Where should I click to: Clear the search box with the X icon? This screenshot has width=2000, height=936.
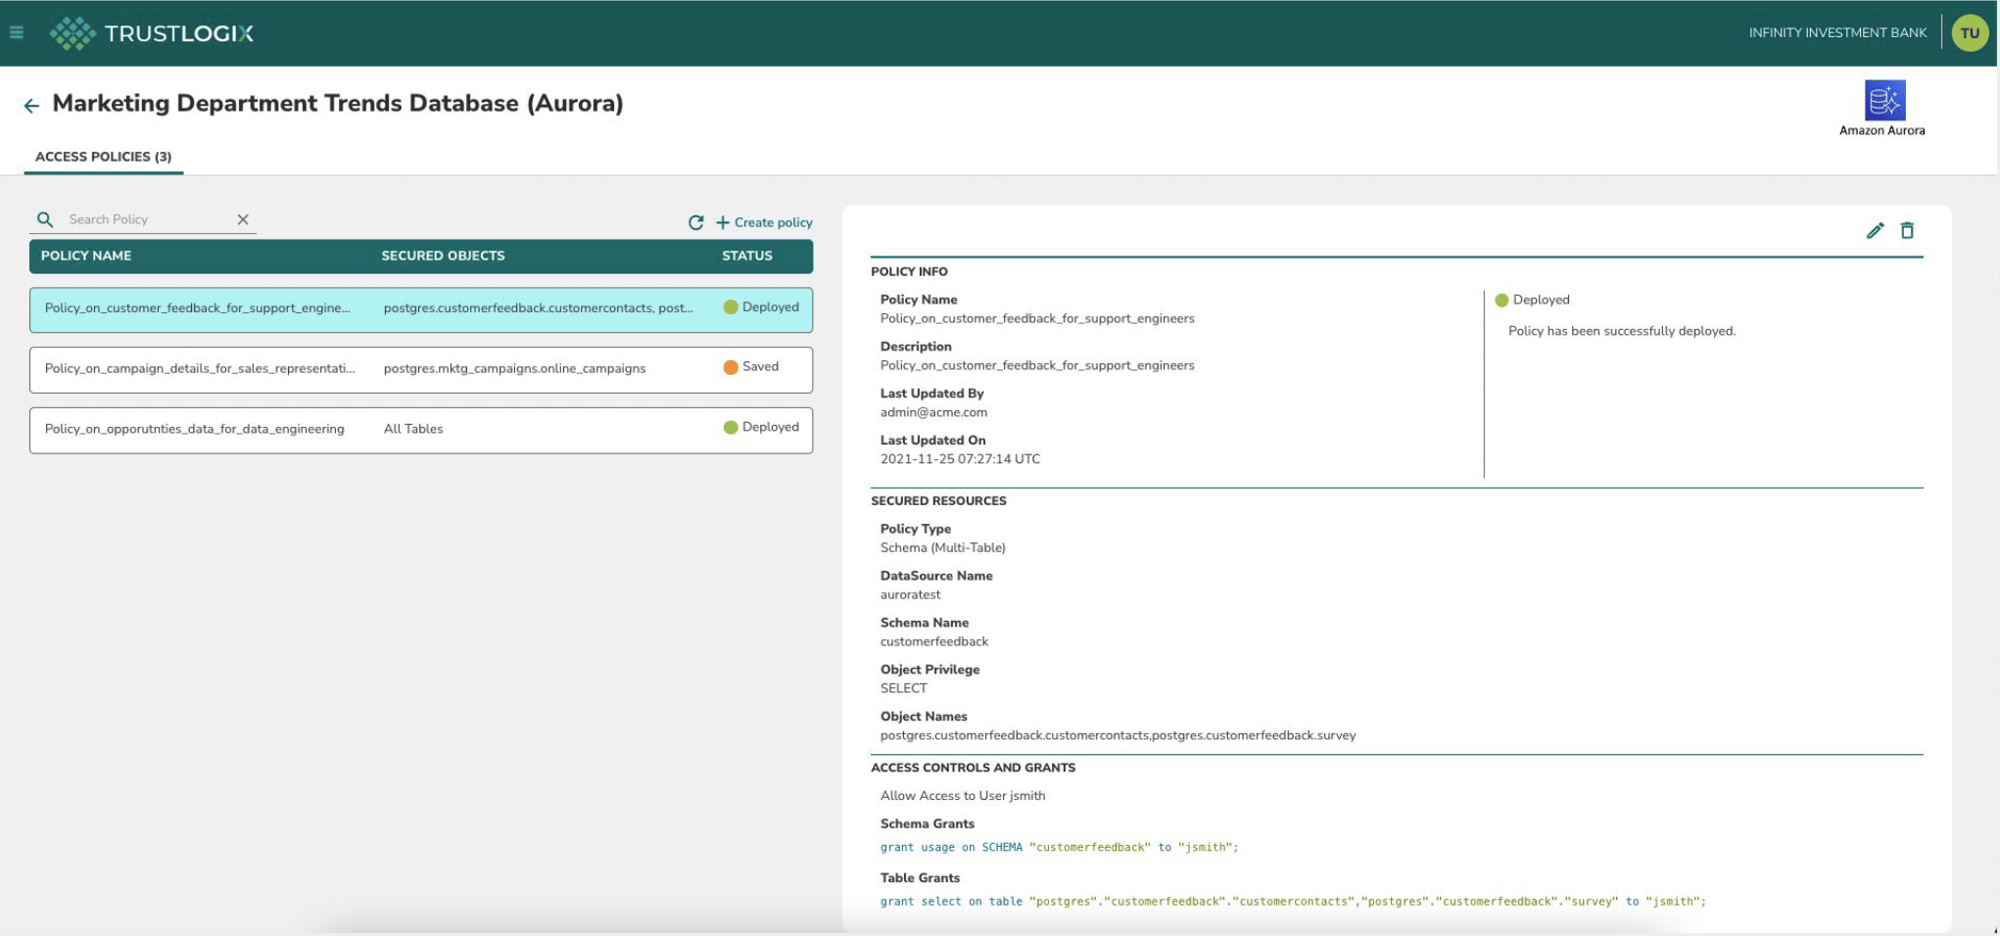tap(243, 219)
